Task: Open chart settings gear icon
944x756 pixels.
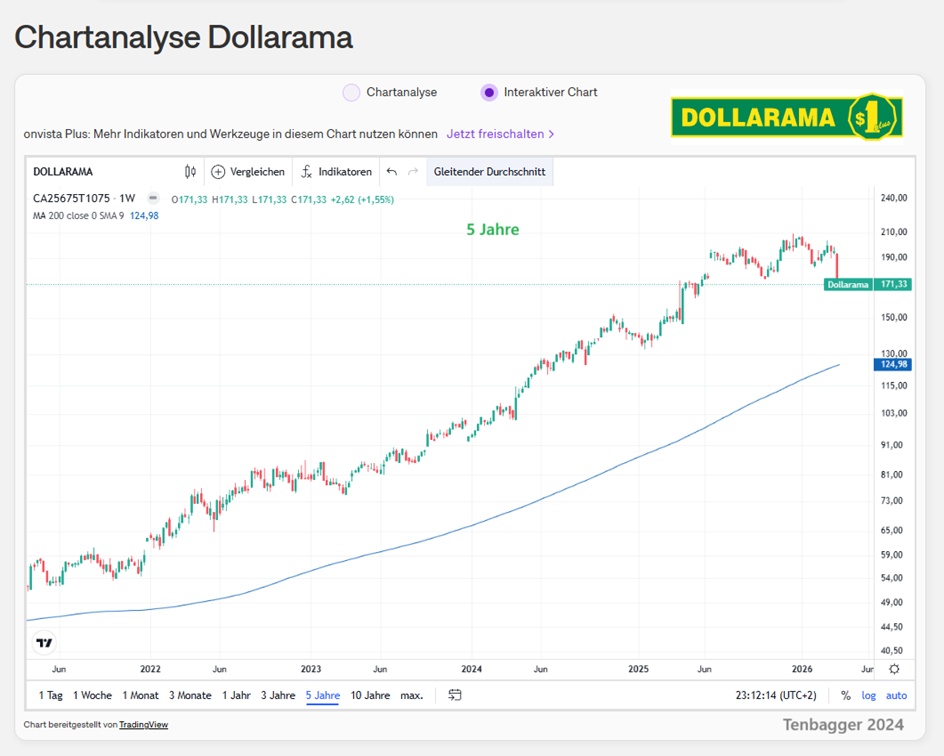Action: click(x=894, y=669)
